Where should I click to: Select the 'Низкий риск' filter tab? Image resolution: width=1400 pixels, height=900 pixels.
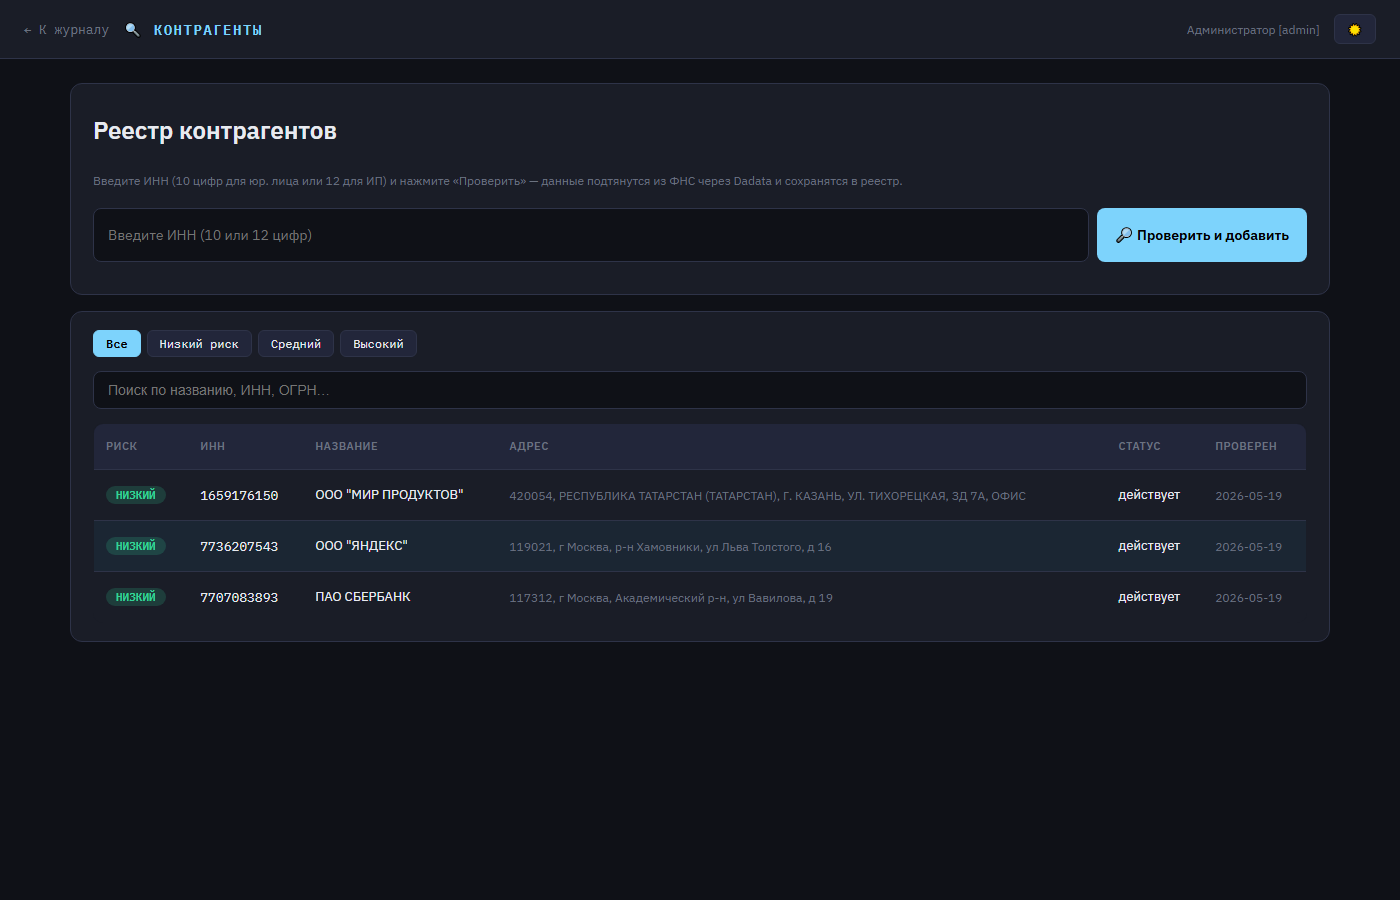click(x=199, y=344)
